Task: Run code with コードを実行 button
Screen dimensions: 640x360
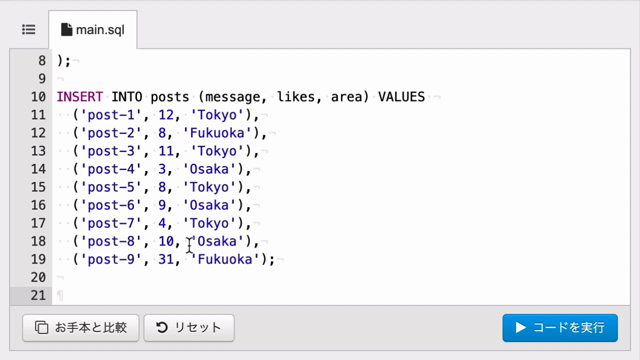Action: 560,327
